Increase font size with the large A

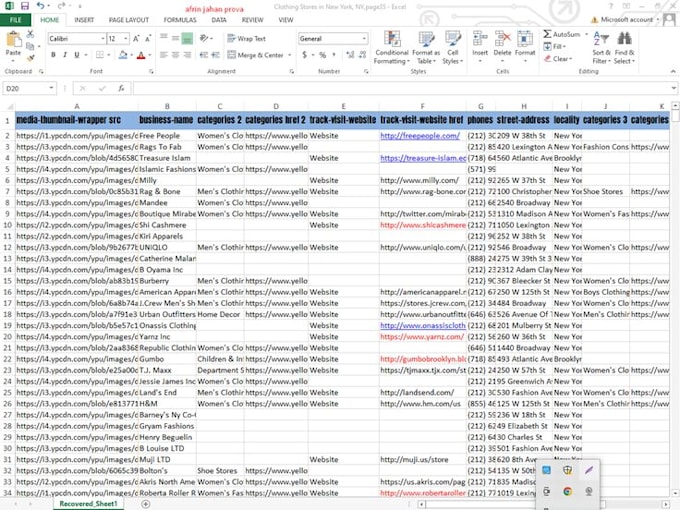coord(136,39)
